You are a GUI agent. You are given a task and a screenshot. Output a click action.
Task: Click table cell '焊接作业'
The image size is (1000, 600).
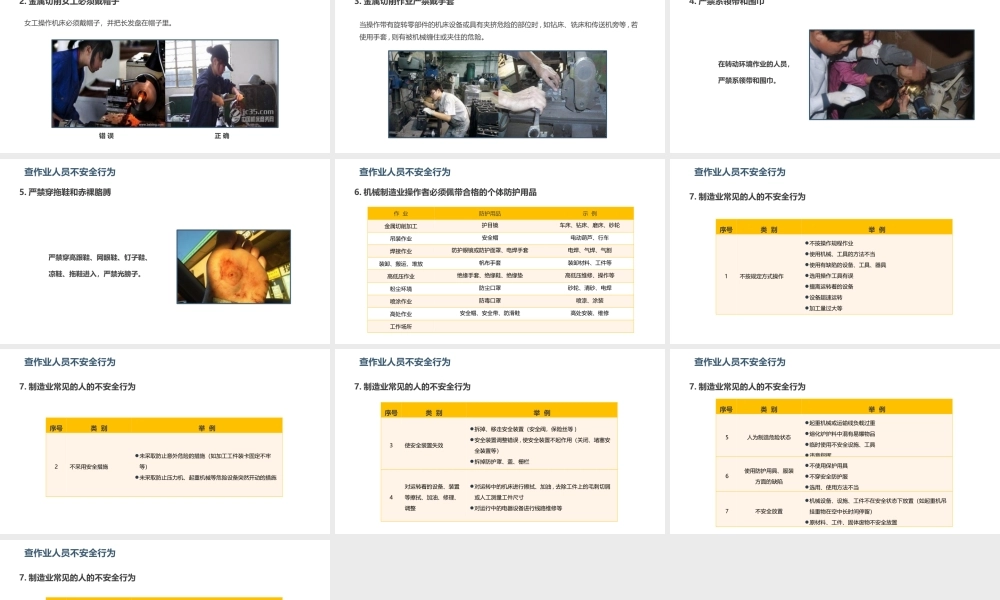coord(401,251)
